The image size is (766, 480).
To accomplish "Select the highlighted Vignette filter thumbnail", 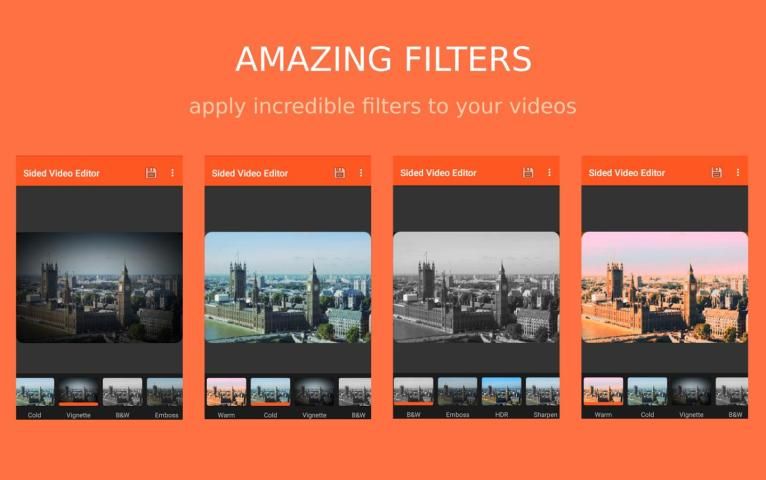I will point(78,392).
